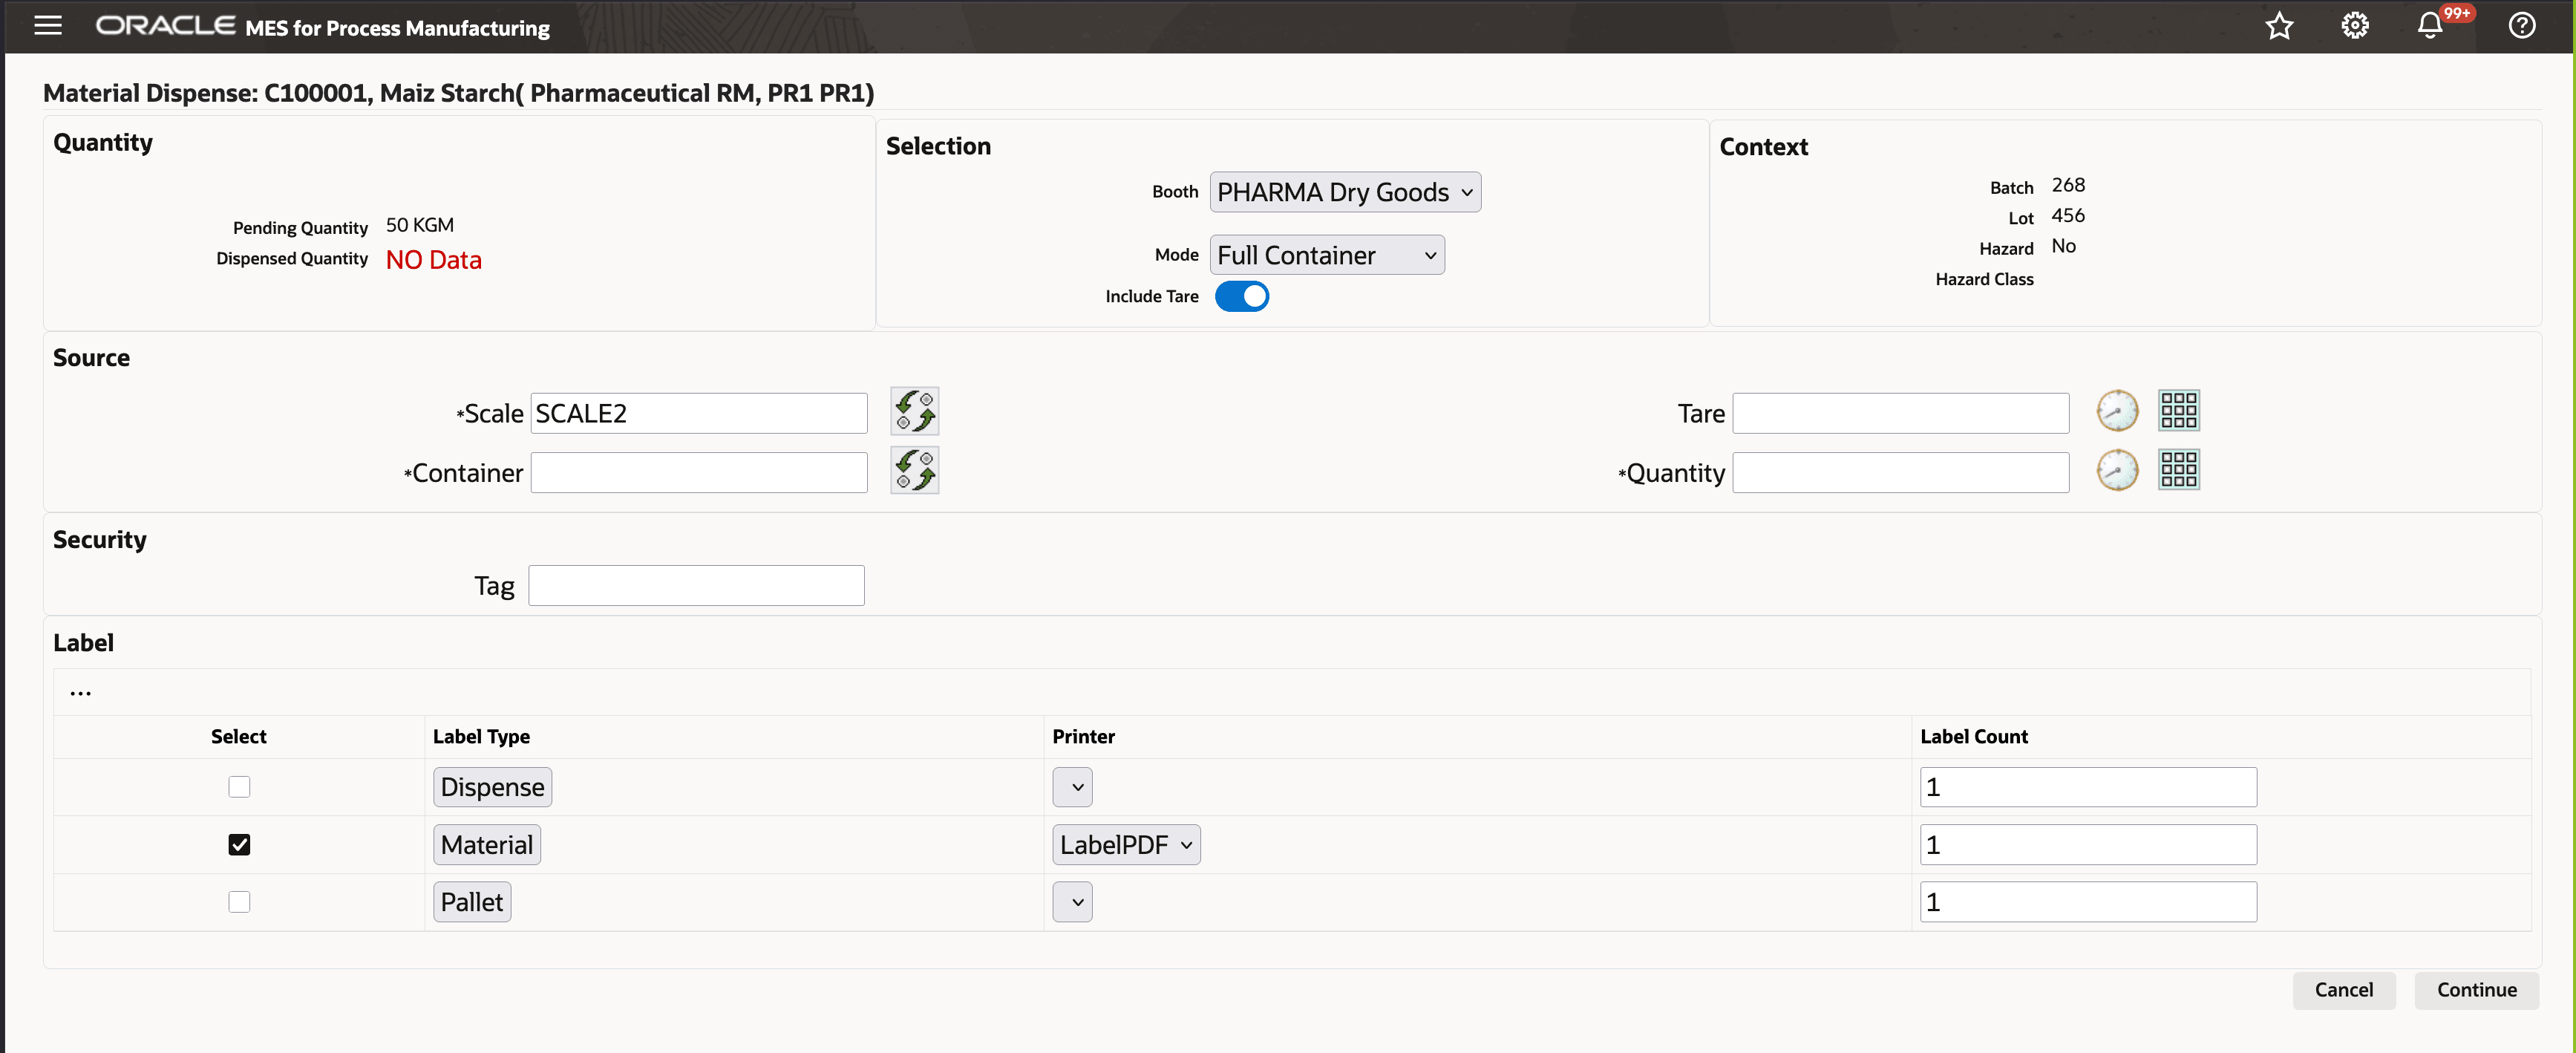Open the notifications bell
Screen dimensions: 2576x1053
[x=2430, y=26]
